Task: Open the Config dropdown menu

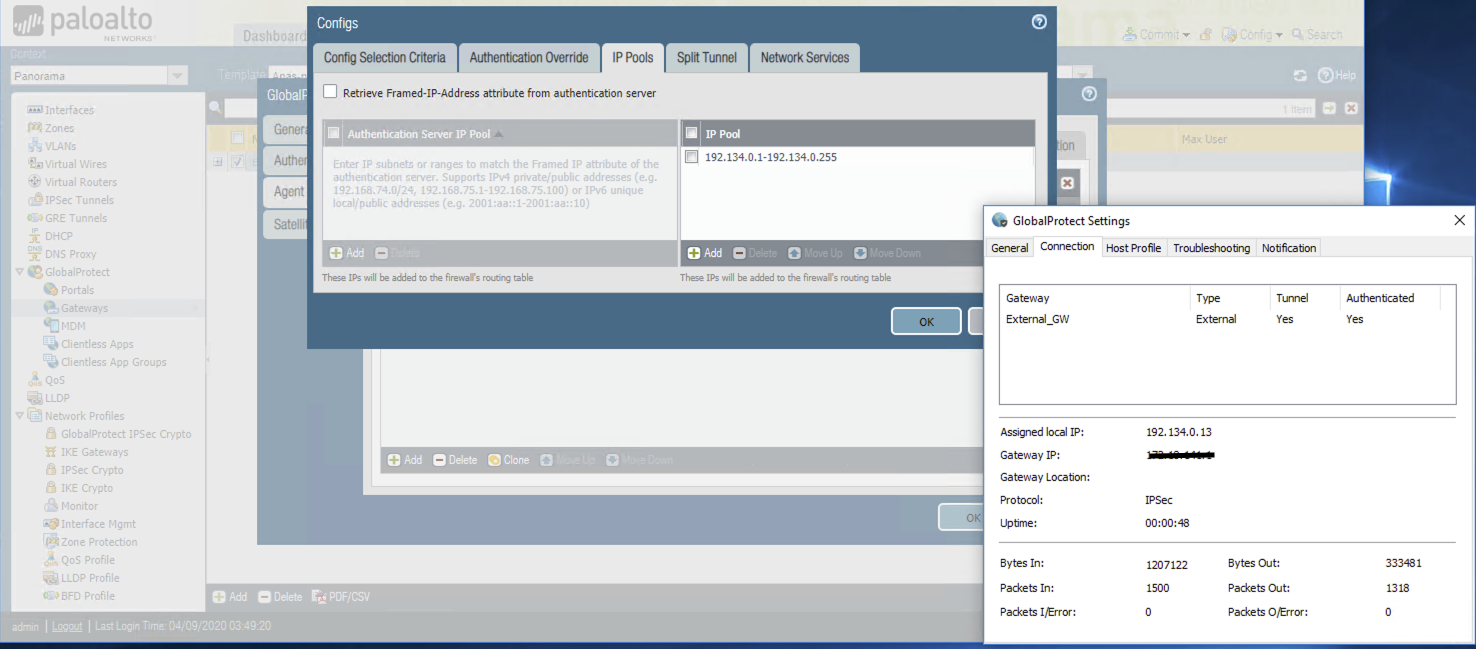Action: click(1252, 34)
